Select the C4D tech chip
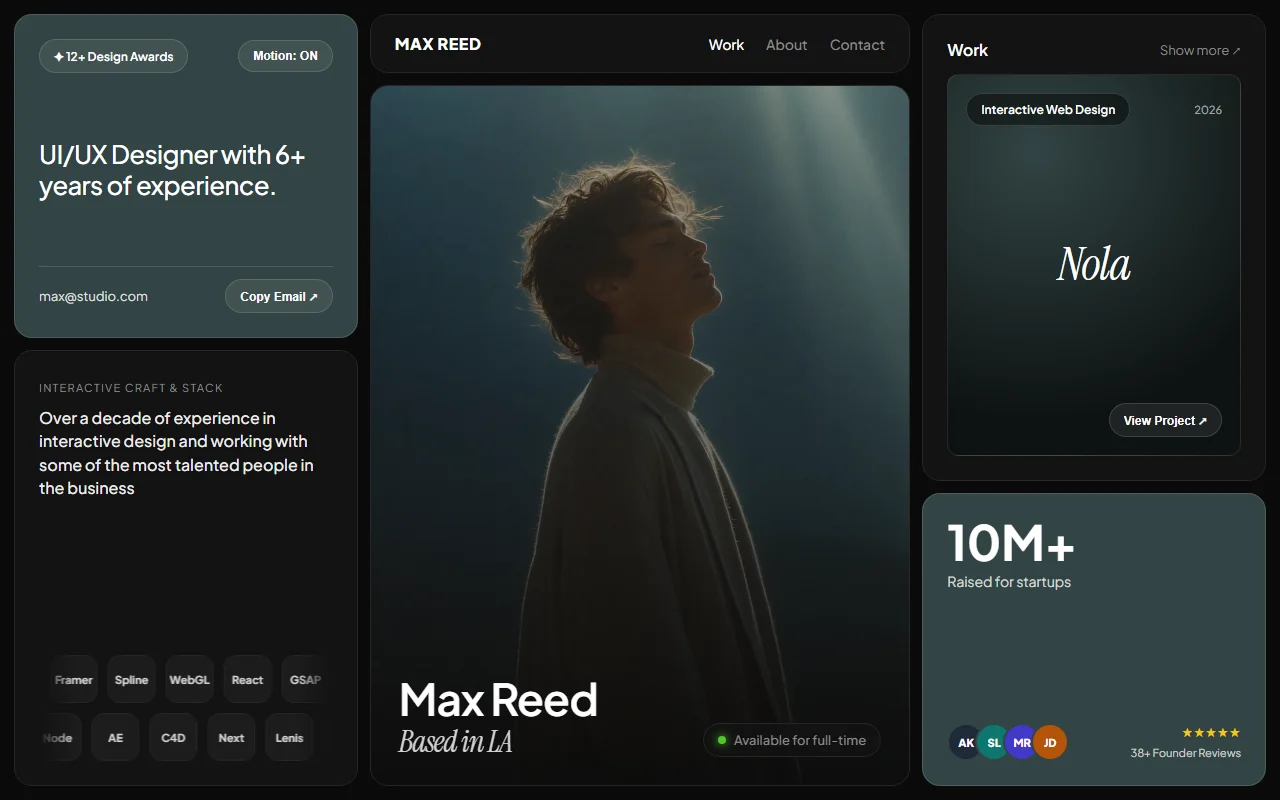The image size is (1280, 800). [x=173, y=738]
